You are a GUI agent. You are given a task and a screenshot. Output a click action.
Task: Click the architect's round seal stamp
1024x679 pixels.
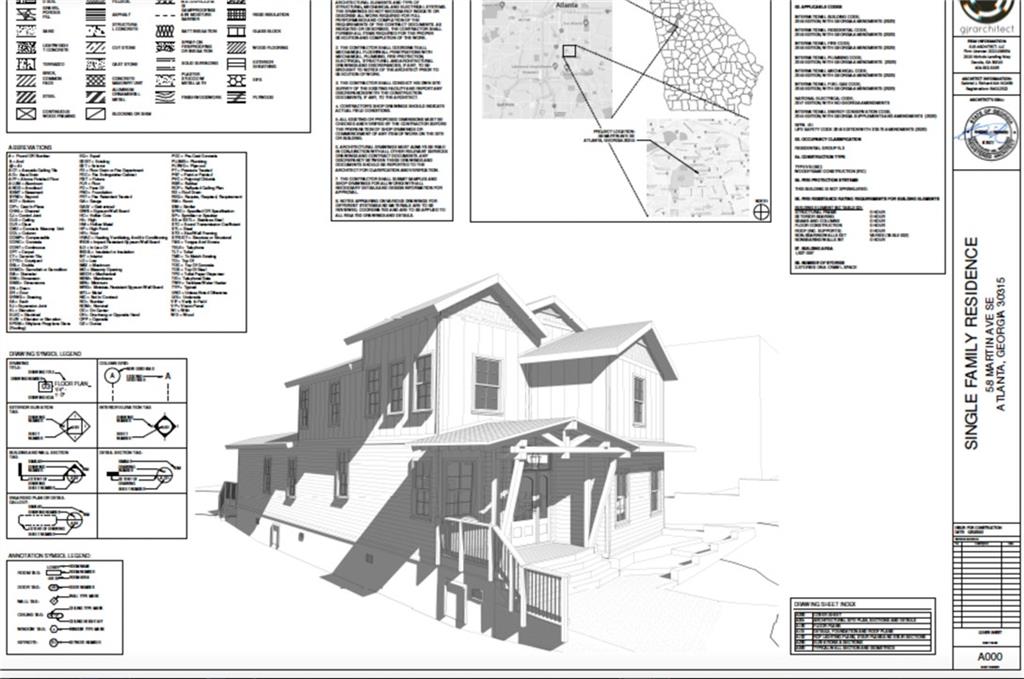click(987, 134)
